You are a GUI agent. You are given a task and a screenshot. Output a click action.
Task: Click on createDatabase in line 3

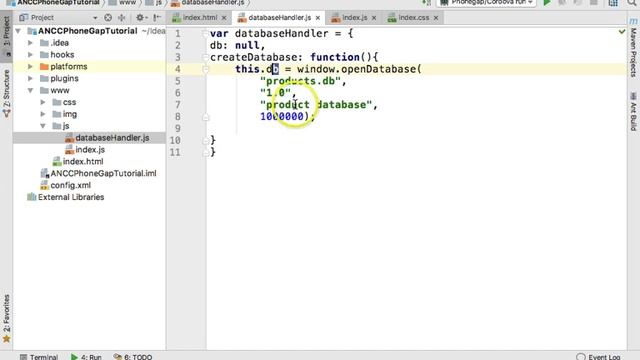(253, 57)
